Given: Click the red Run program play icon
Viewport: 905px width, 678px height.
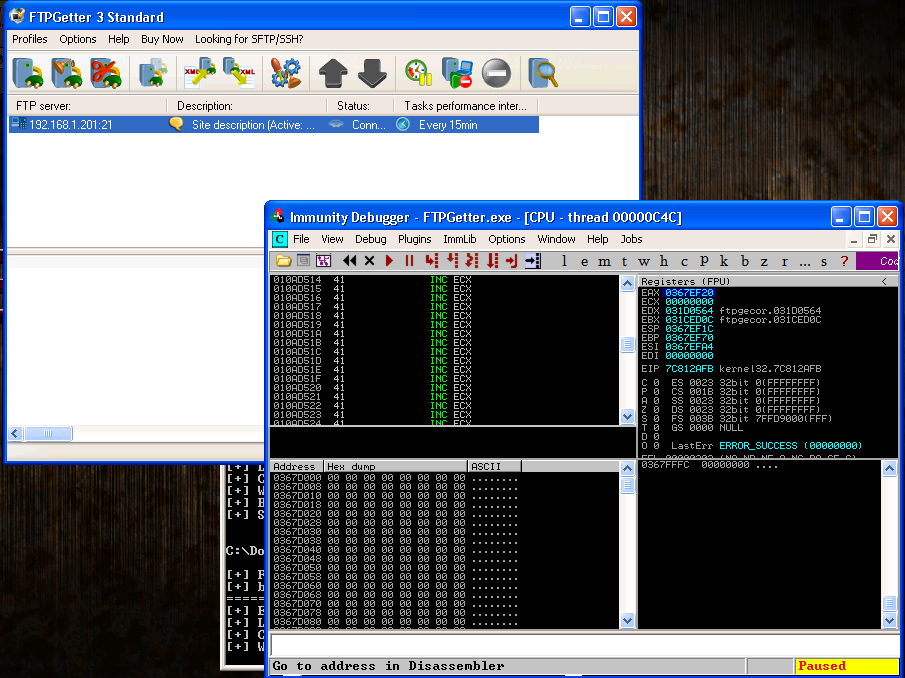Looking at the screenshot, I should point(389,261).
